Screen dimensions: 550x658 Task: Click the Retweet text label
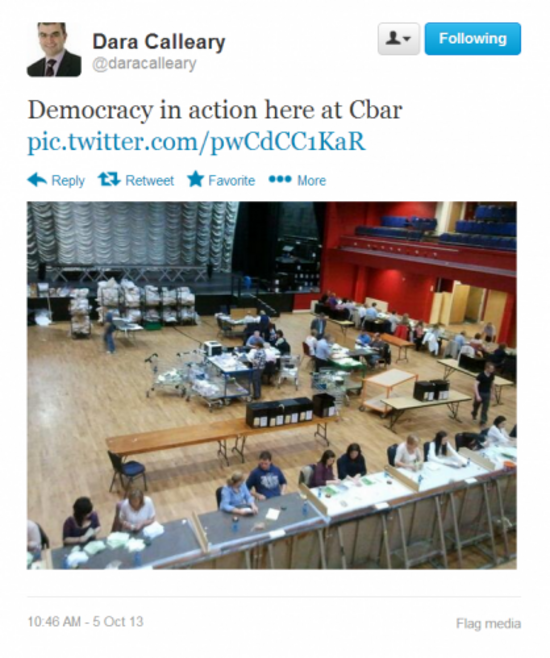(x=149, y=180)
